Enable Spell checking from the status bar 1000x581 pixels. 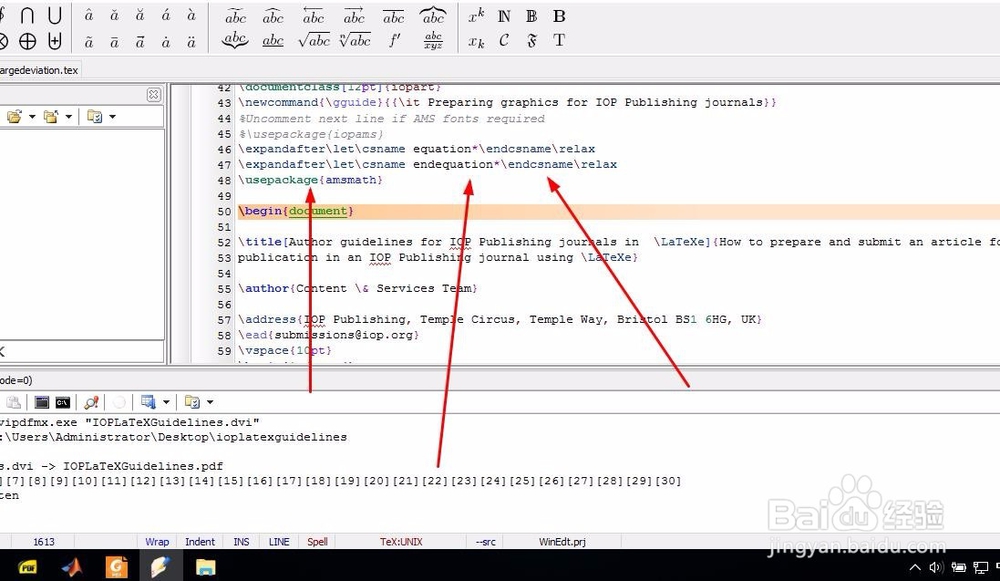point(317,541)
